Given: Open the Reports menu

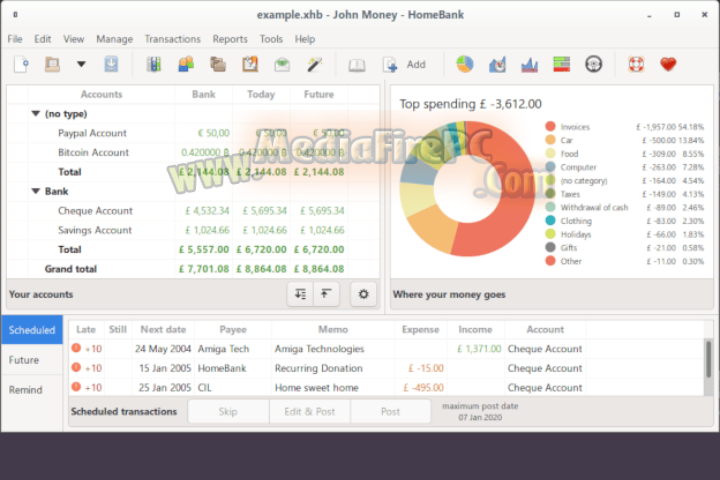Looking at the screenshot, I should click(230, 39).
